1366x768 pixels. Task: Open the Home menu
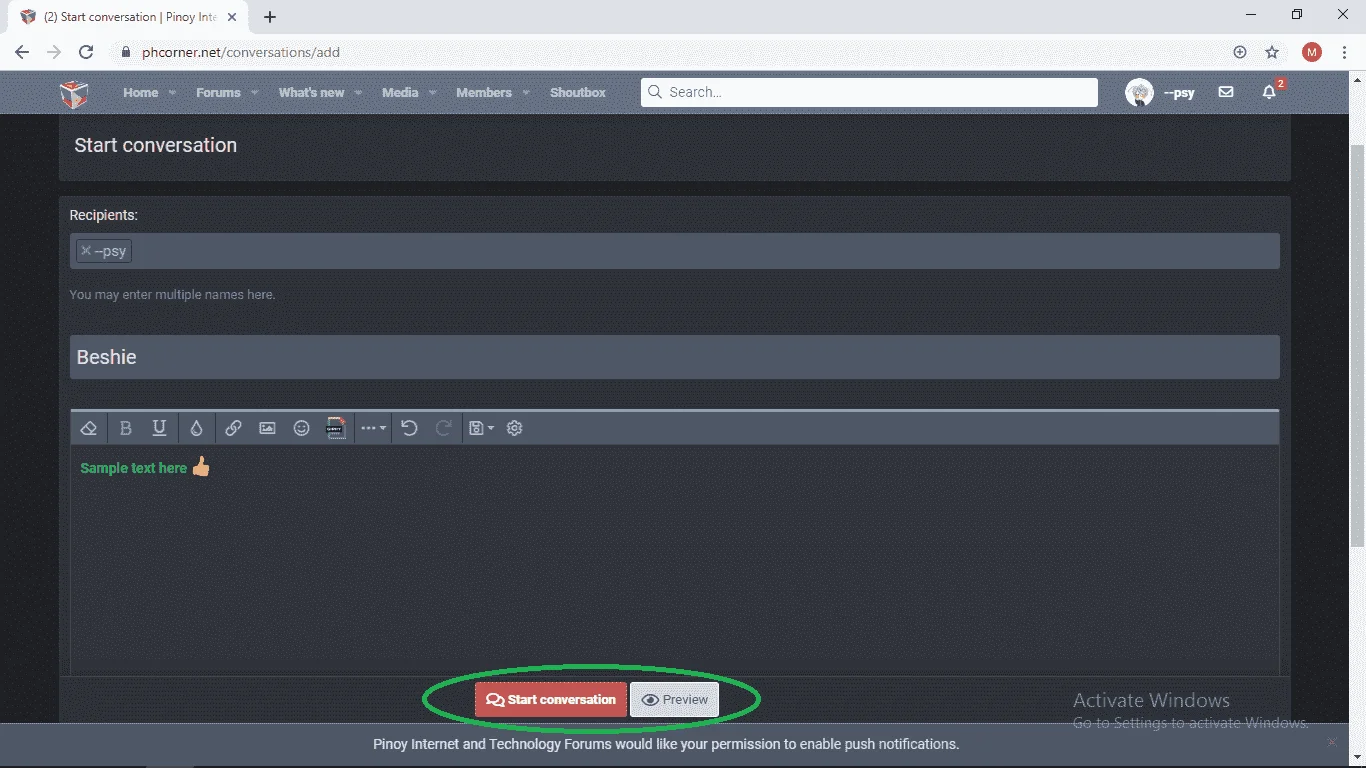141,92
